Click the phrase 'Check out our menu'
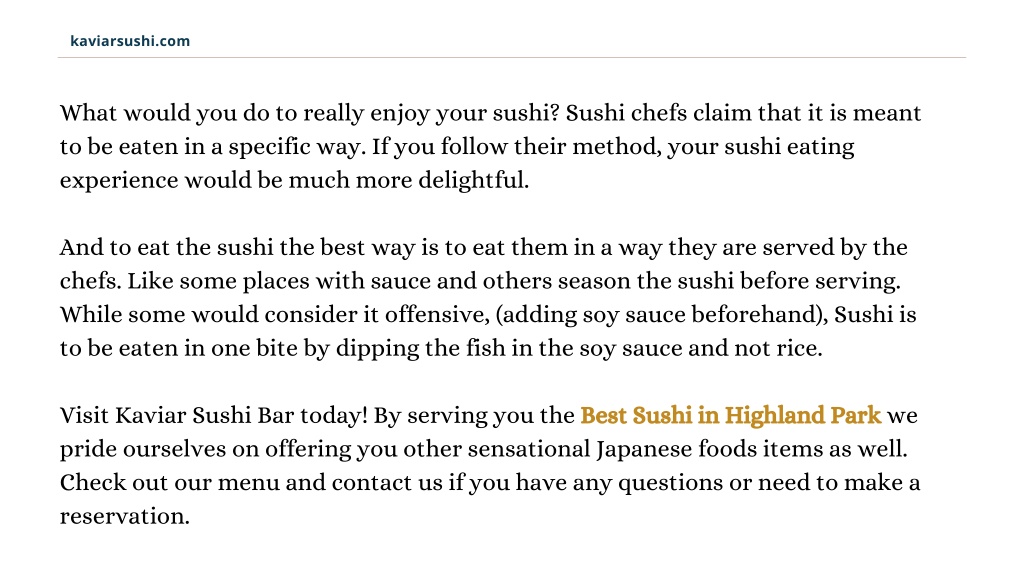This screenshot has height=576, width=1024. (x=170, y=483)
